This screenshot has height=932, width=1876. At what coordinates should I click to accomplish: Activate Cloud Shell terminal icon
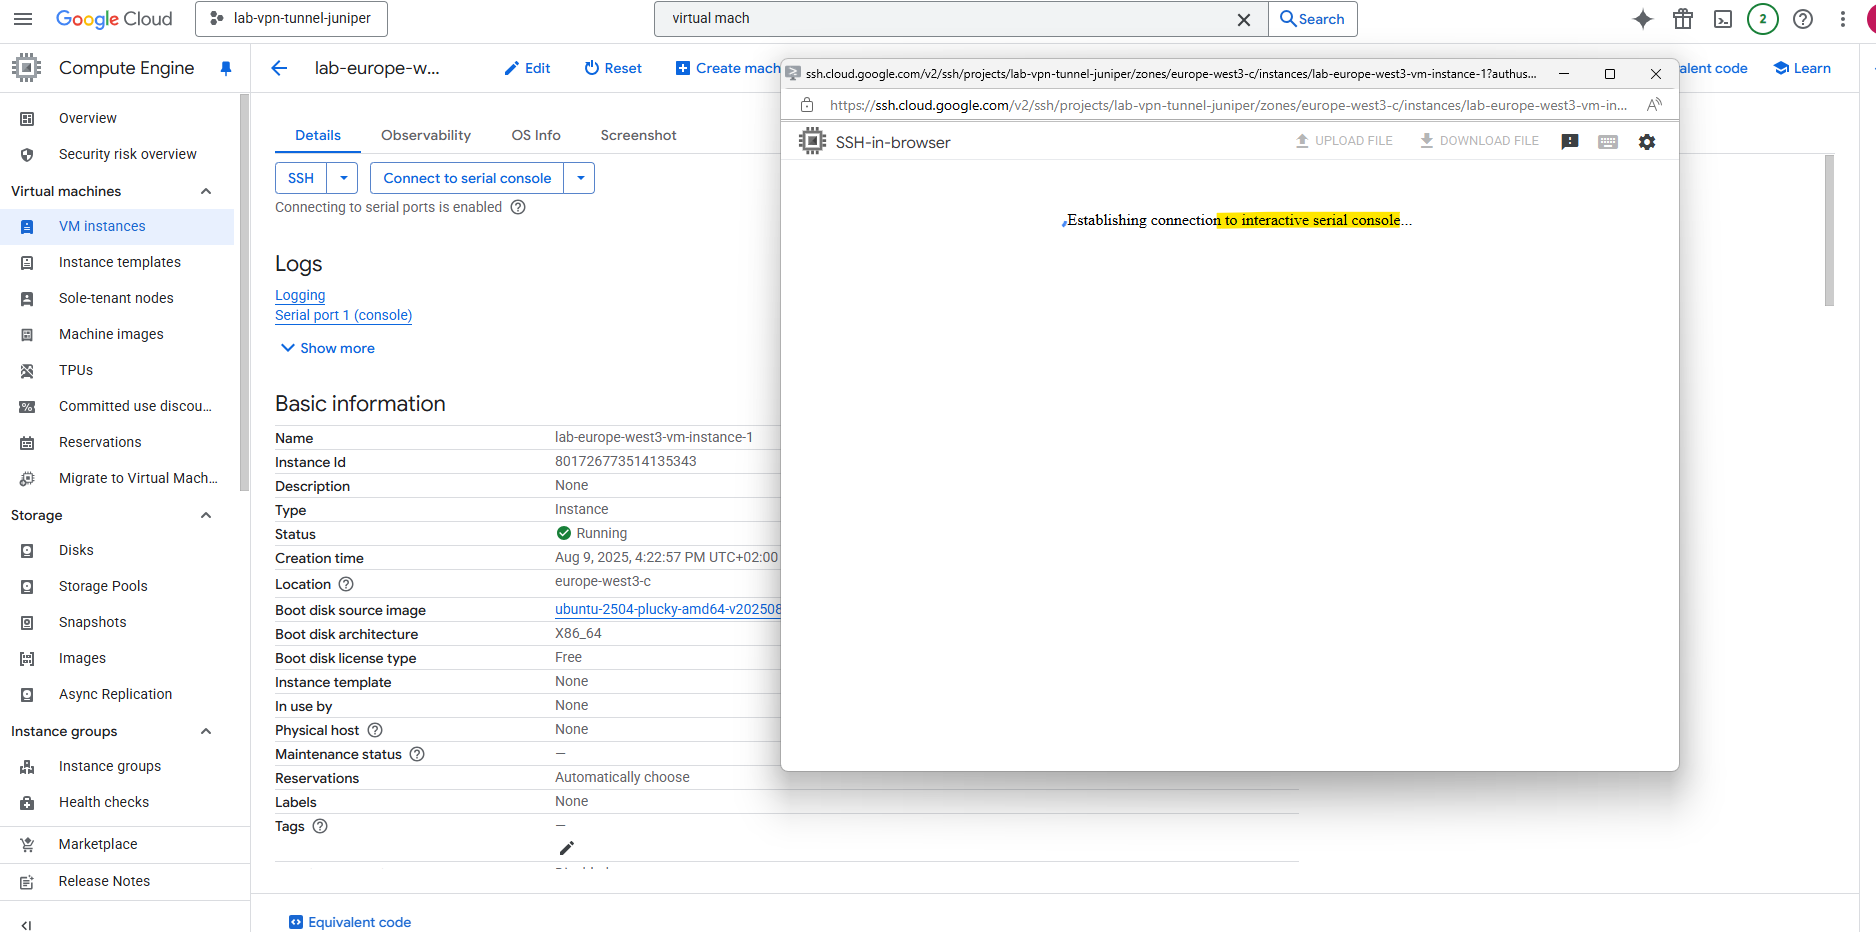pos(1723,19)
